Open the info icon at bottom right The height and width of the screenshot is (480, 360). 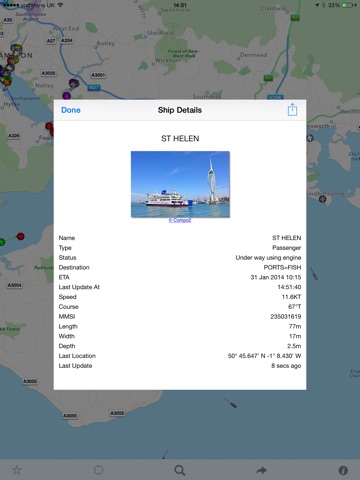click(x=343, y=470)
